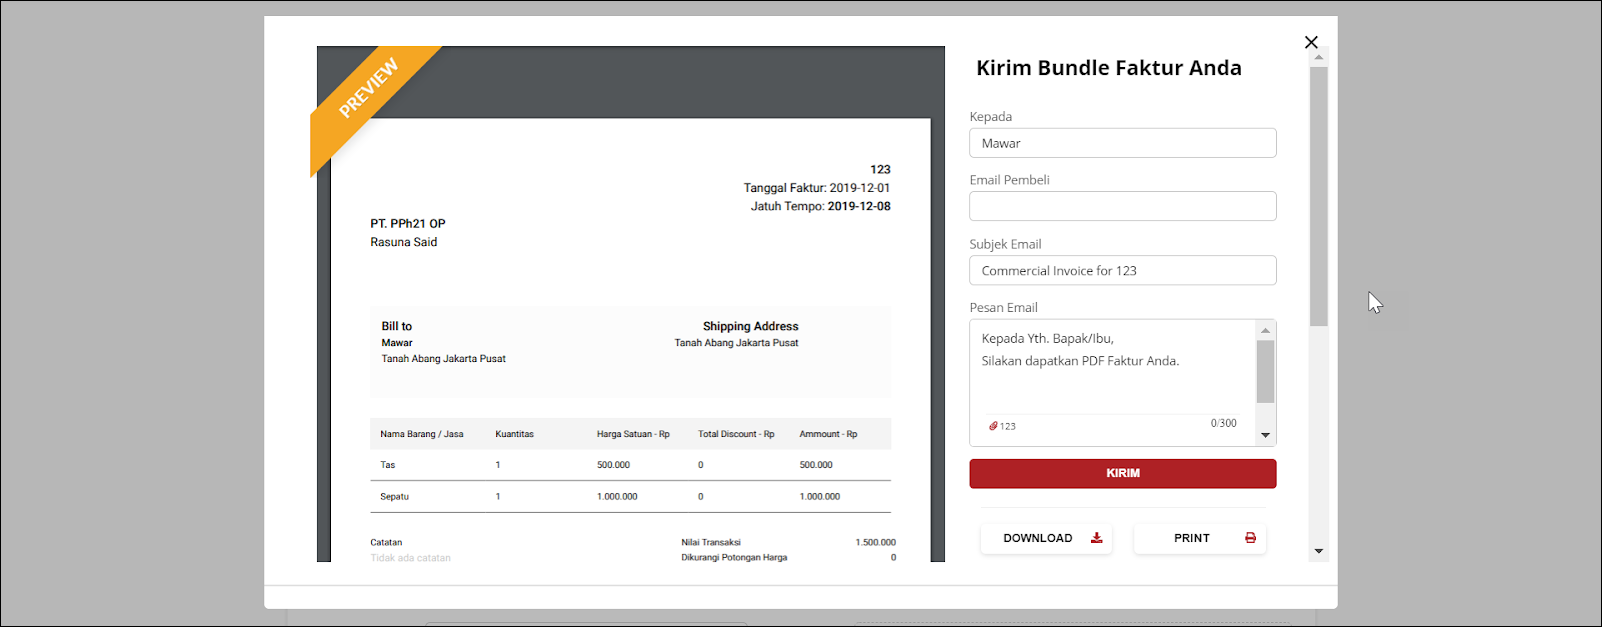The image size is (1602, 627).
Task: Click the Sepatu row in invoice preview
Action: tap(630, 497)
